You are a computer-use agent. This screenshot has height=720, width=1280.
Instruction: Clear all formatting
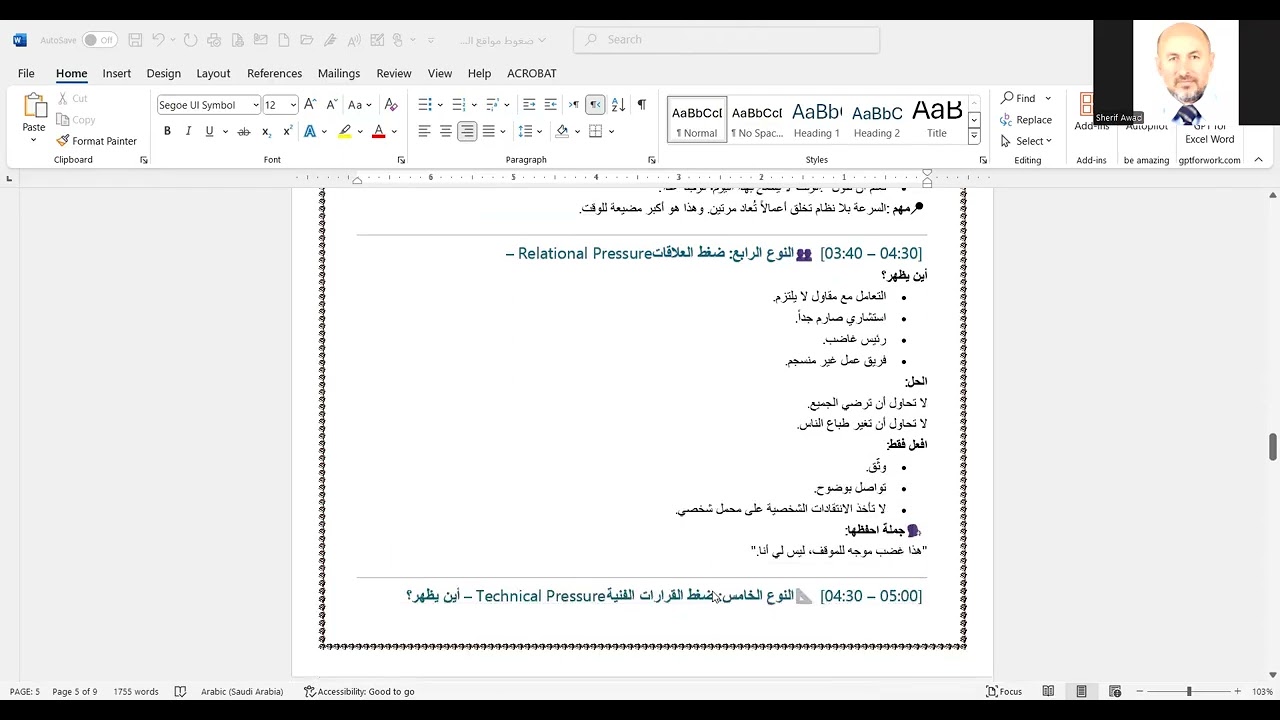[391, 105]
